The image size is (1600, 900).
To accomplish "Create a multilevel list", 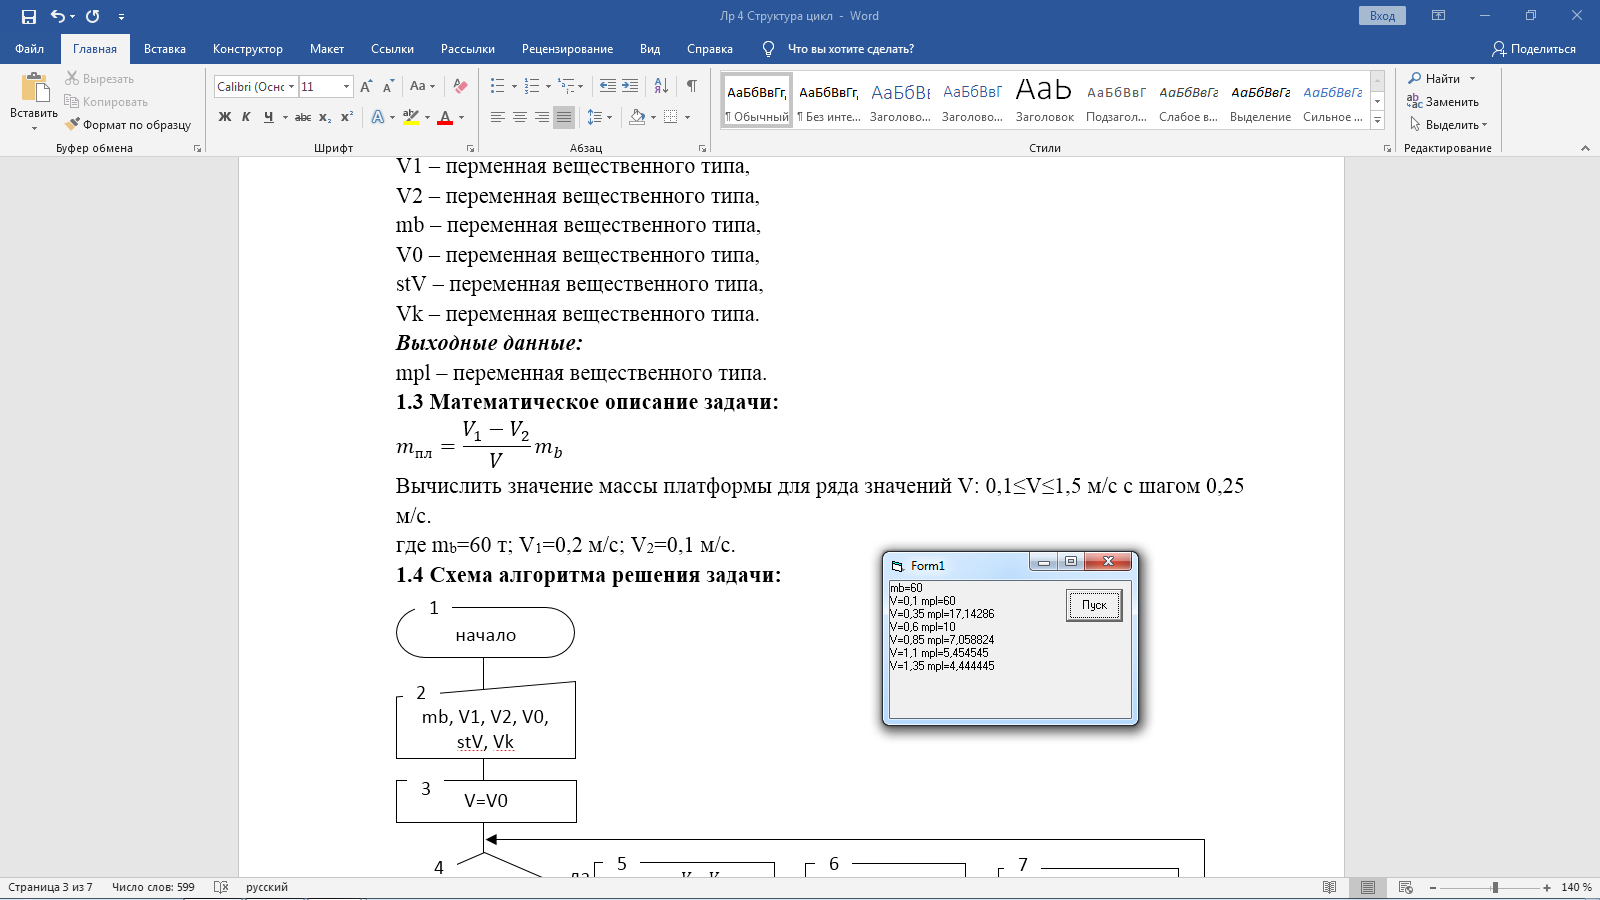I will click(x=566, y=86).
